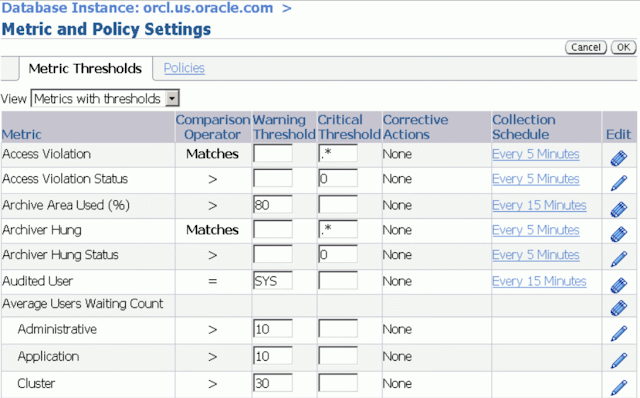Select the Access Violation metric name
The height and width of the screenshot is (398, 640).
point(47,154)
